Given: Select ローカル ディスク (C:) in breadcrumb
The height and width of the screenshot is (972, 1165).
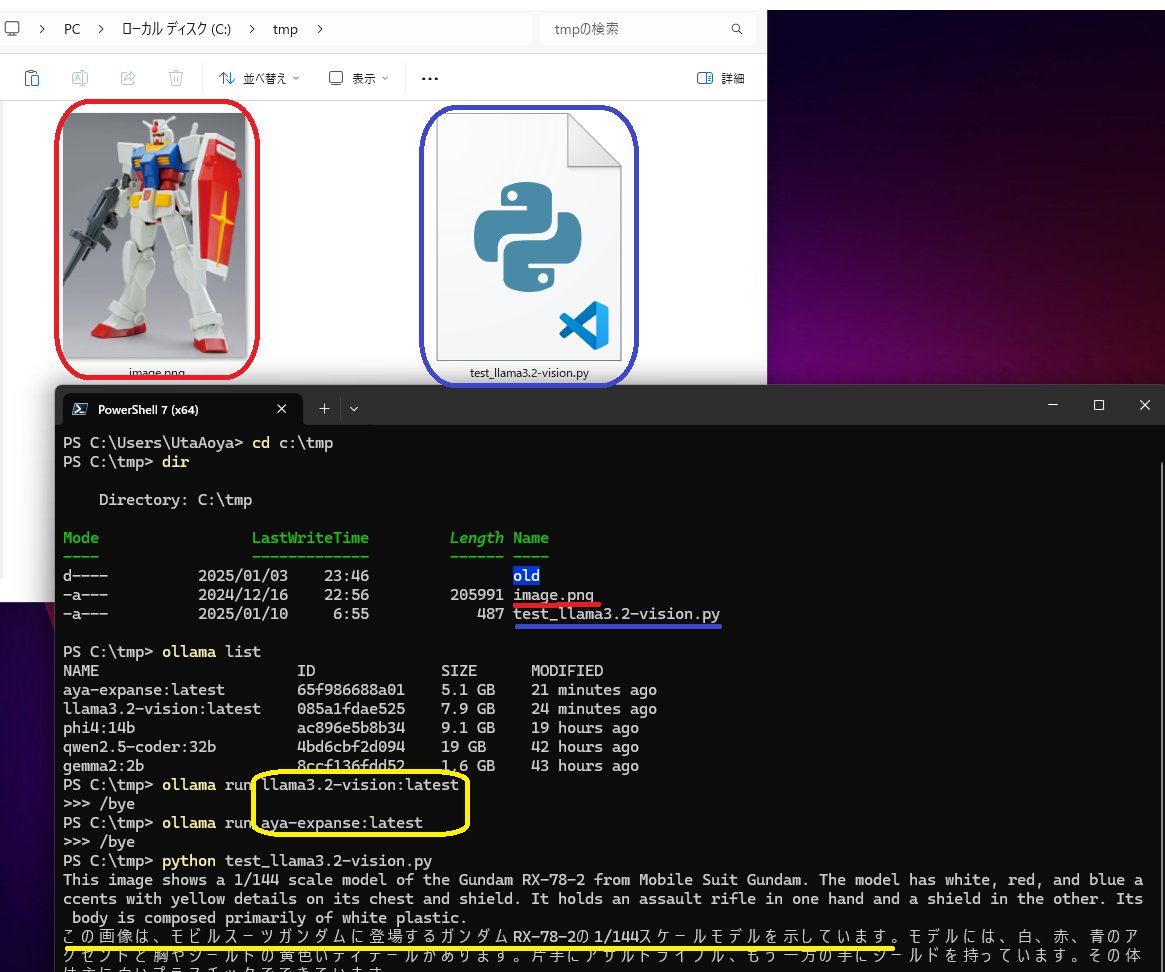Looking at the screenshot, I should click(x=176, y=29).
